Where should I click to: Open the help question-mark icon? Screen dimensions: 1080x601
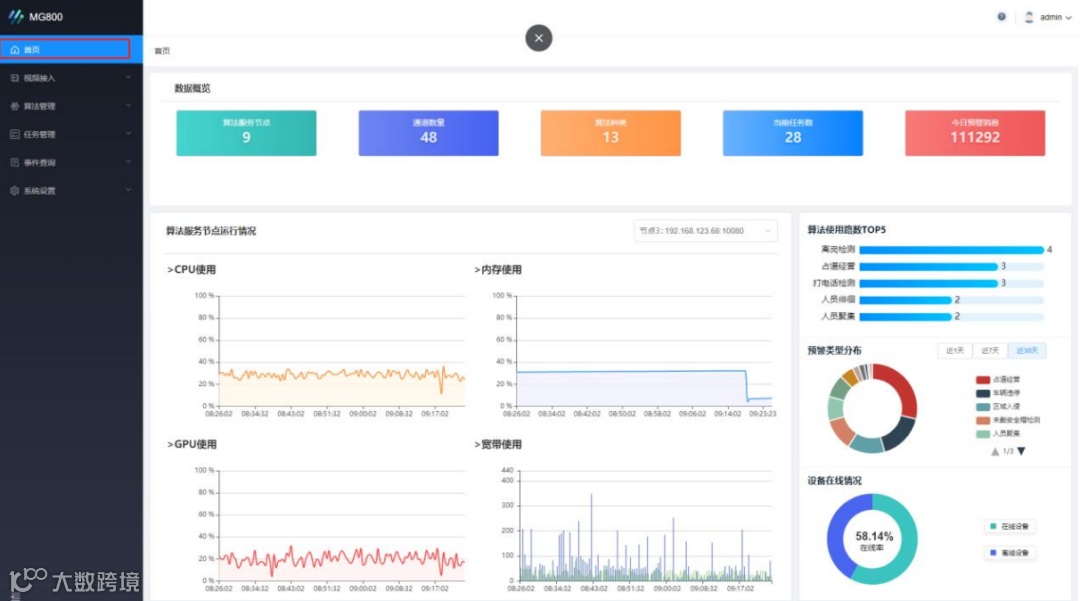pyautogui.click(x=1001, y=17)
